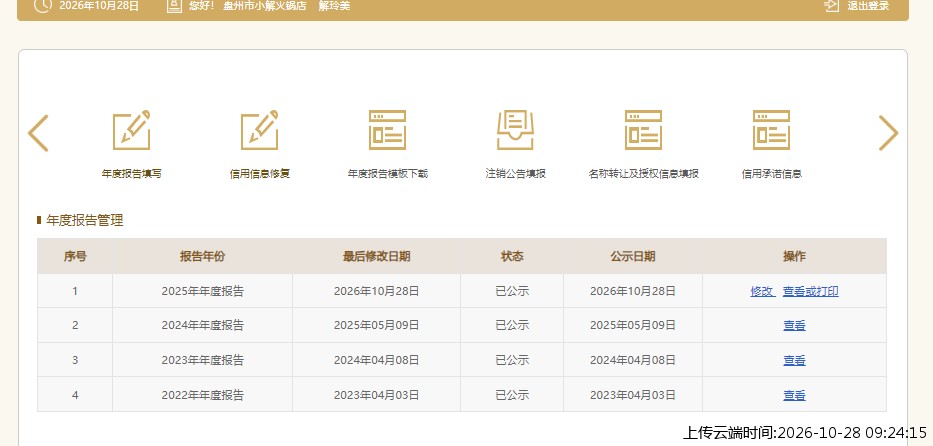Click the 最后修改日期 column header
This screenshot has height=446, width=933.
tap(376, 256)
